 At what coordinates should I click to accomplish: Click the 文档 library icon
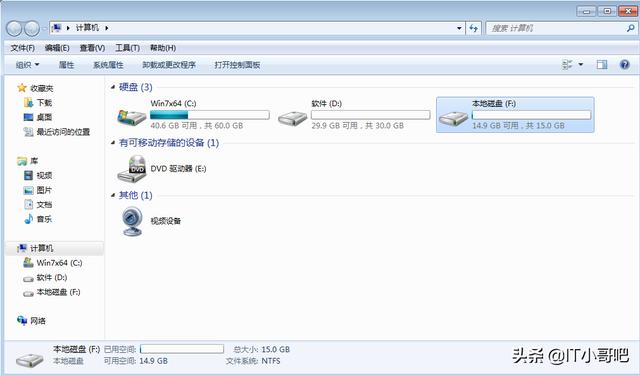click(x=28, y=204)
